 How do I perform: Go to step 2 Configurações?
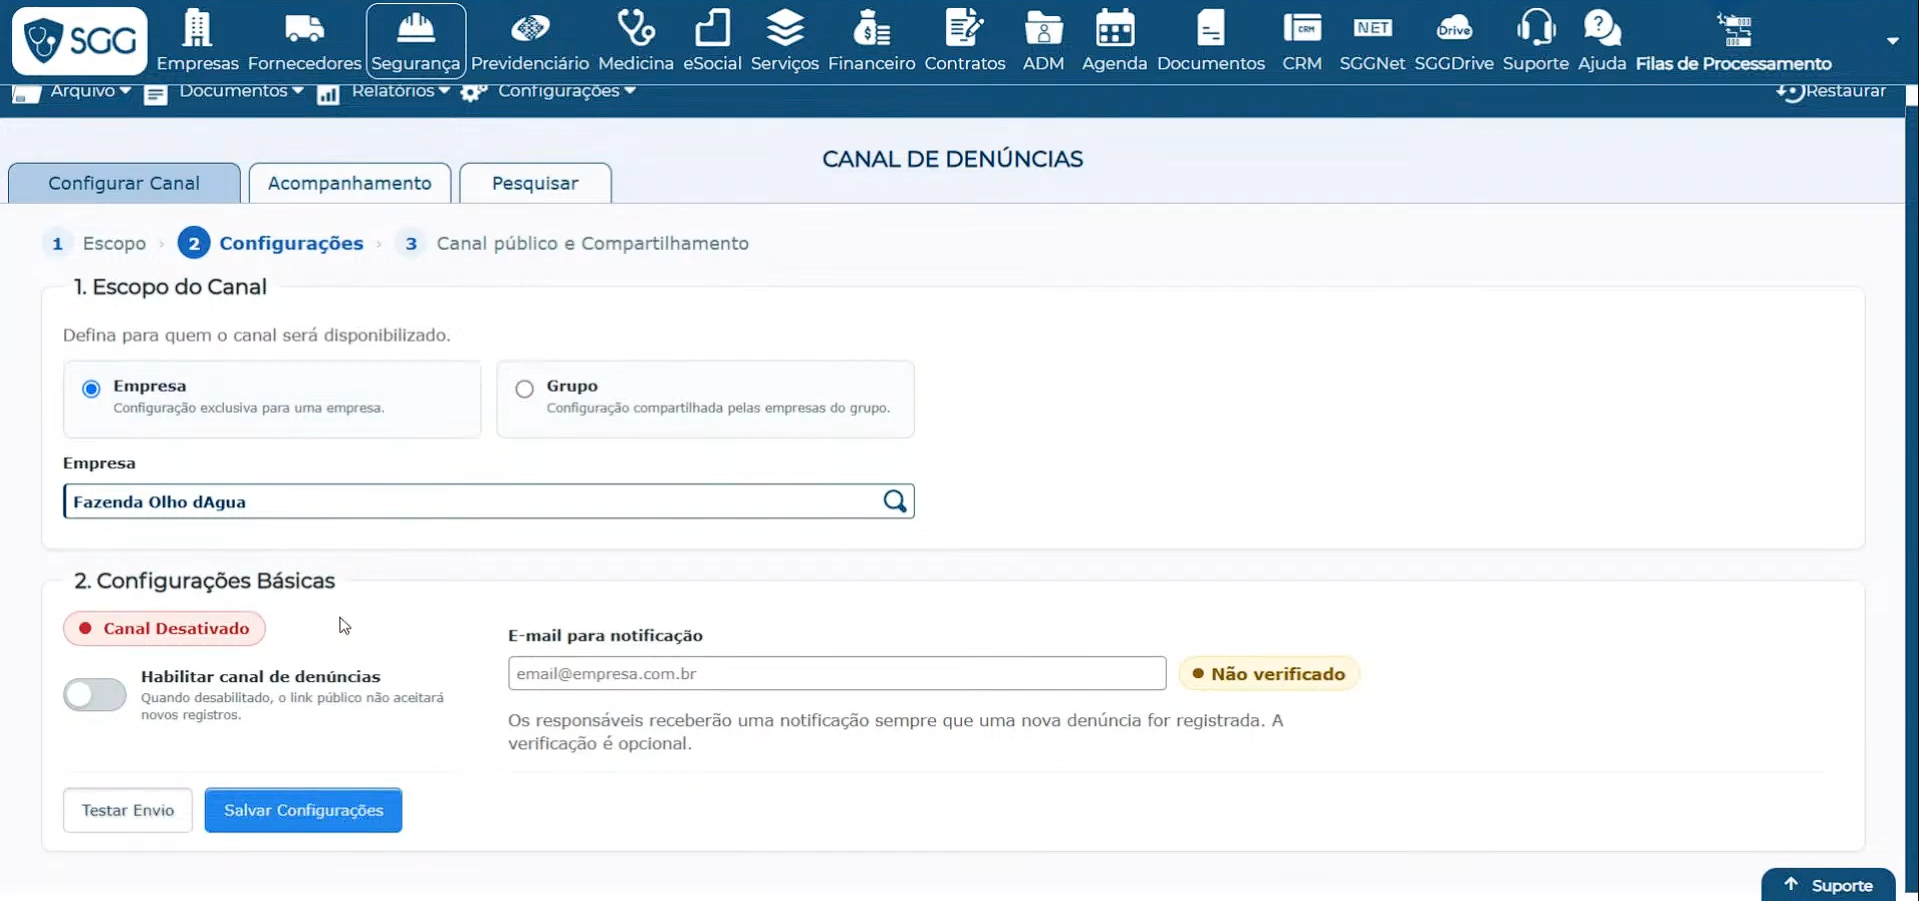[271, 243]
